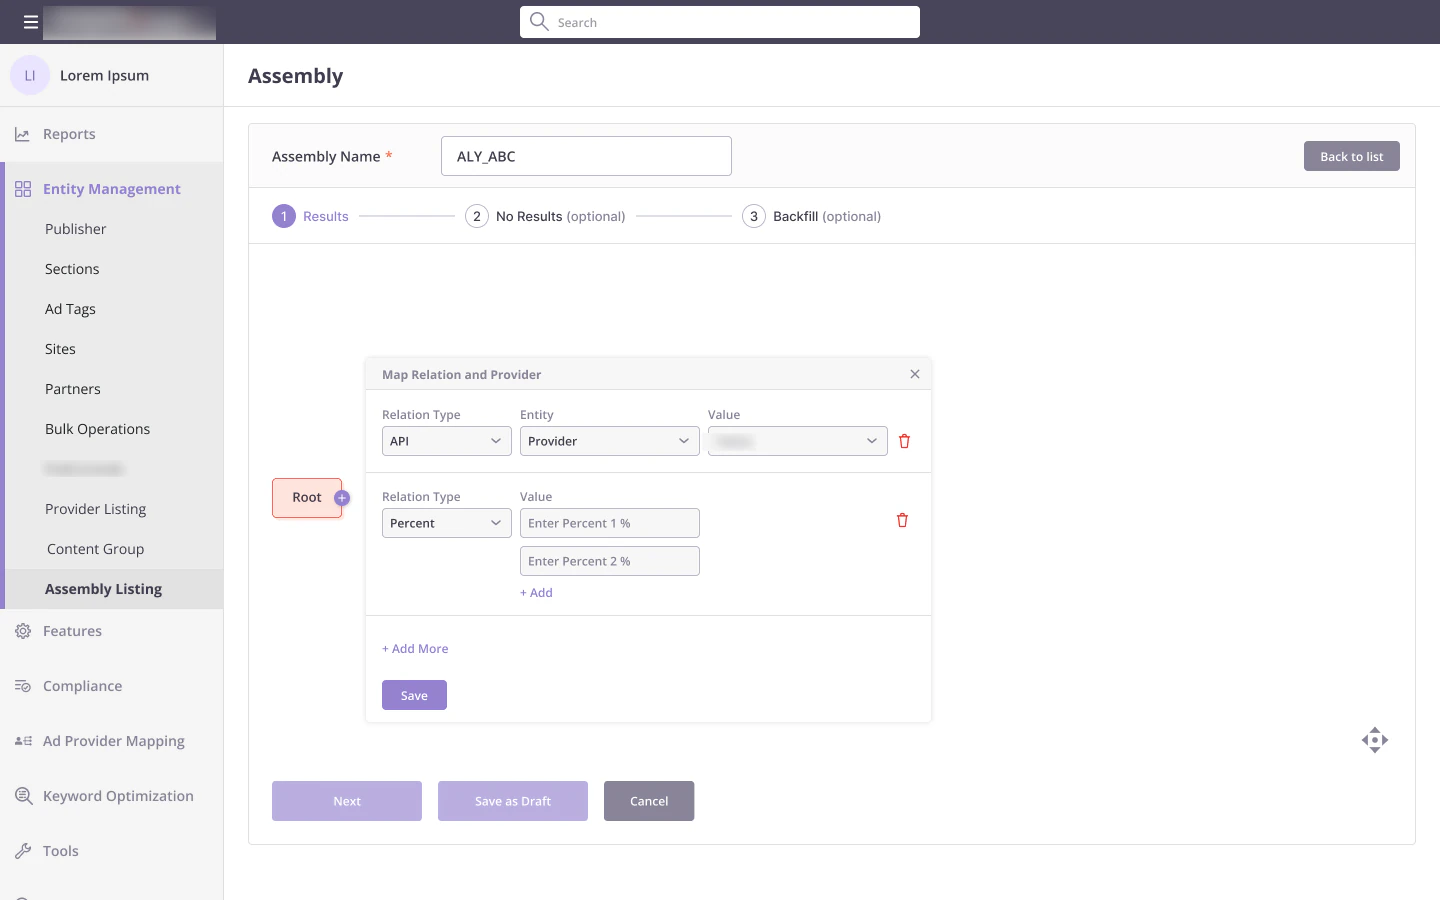Open Assembly Listing in sidebar
This screenshot has height=900, width=1440.
[114, 589]
